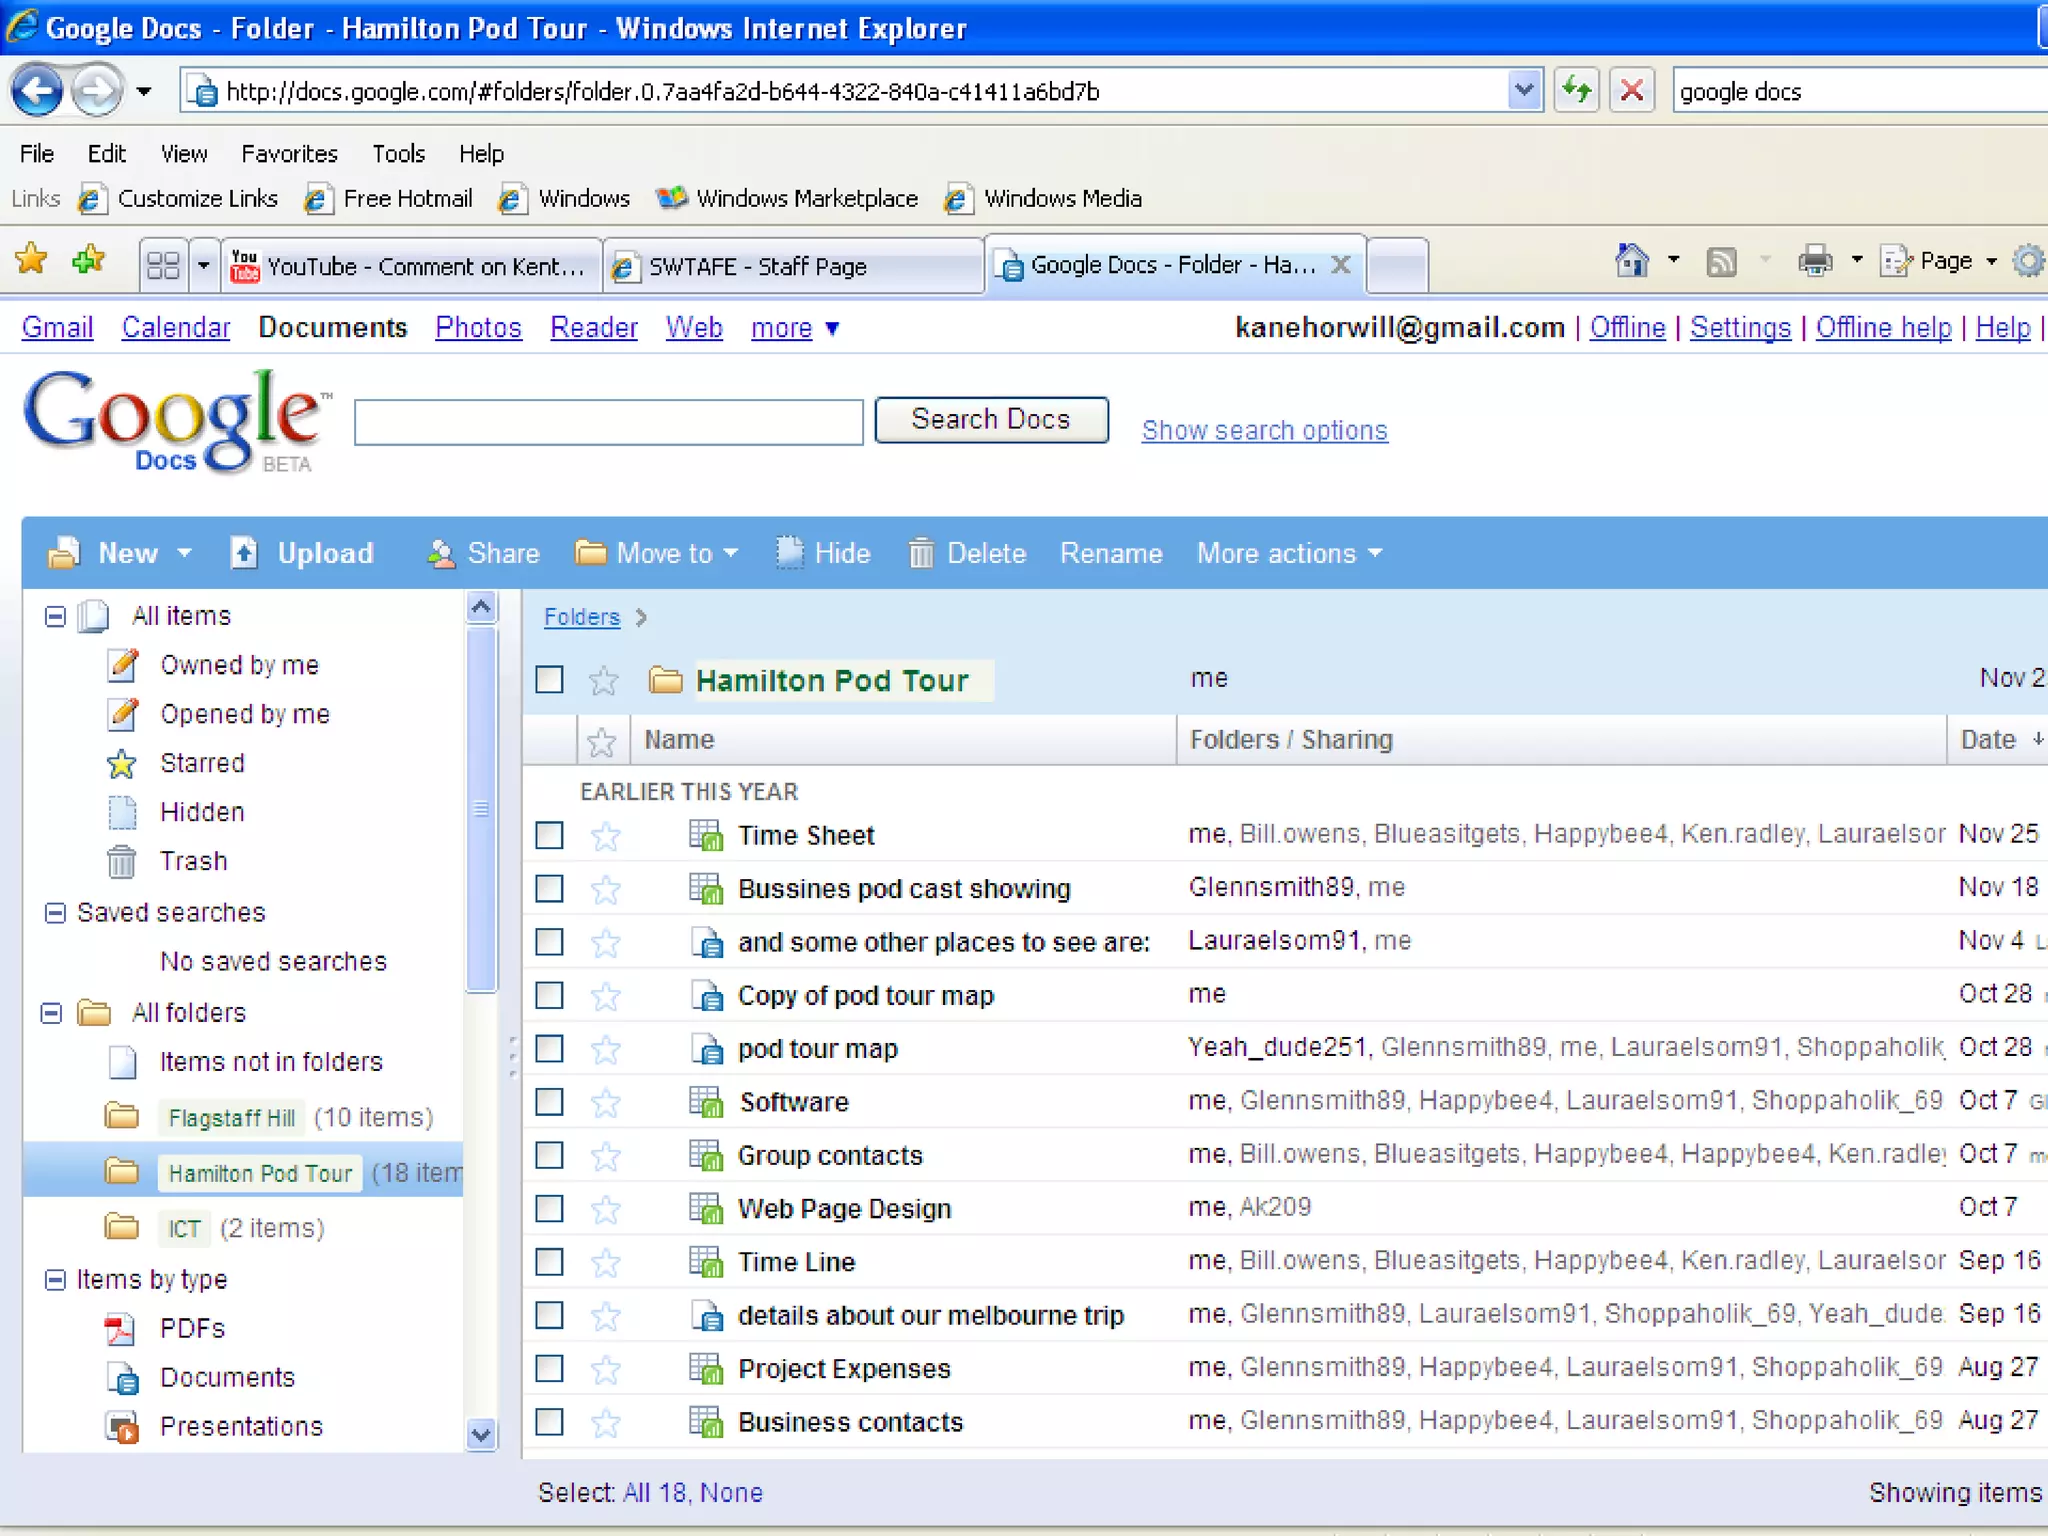The width and height of the screenshot is (2048, 1536).
Task: Switch to YouTube Comment on Kent tab
Action: [411, 266]
